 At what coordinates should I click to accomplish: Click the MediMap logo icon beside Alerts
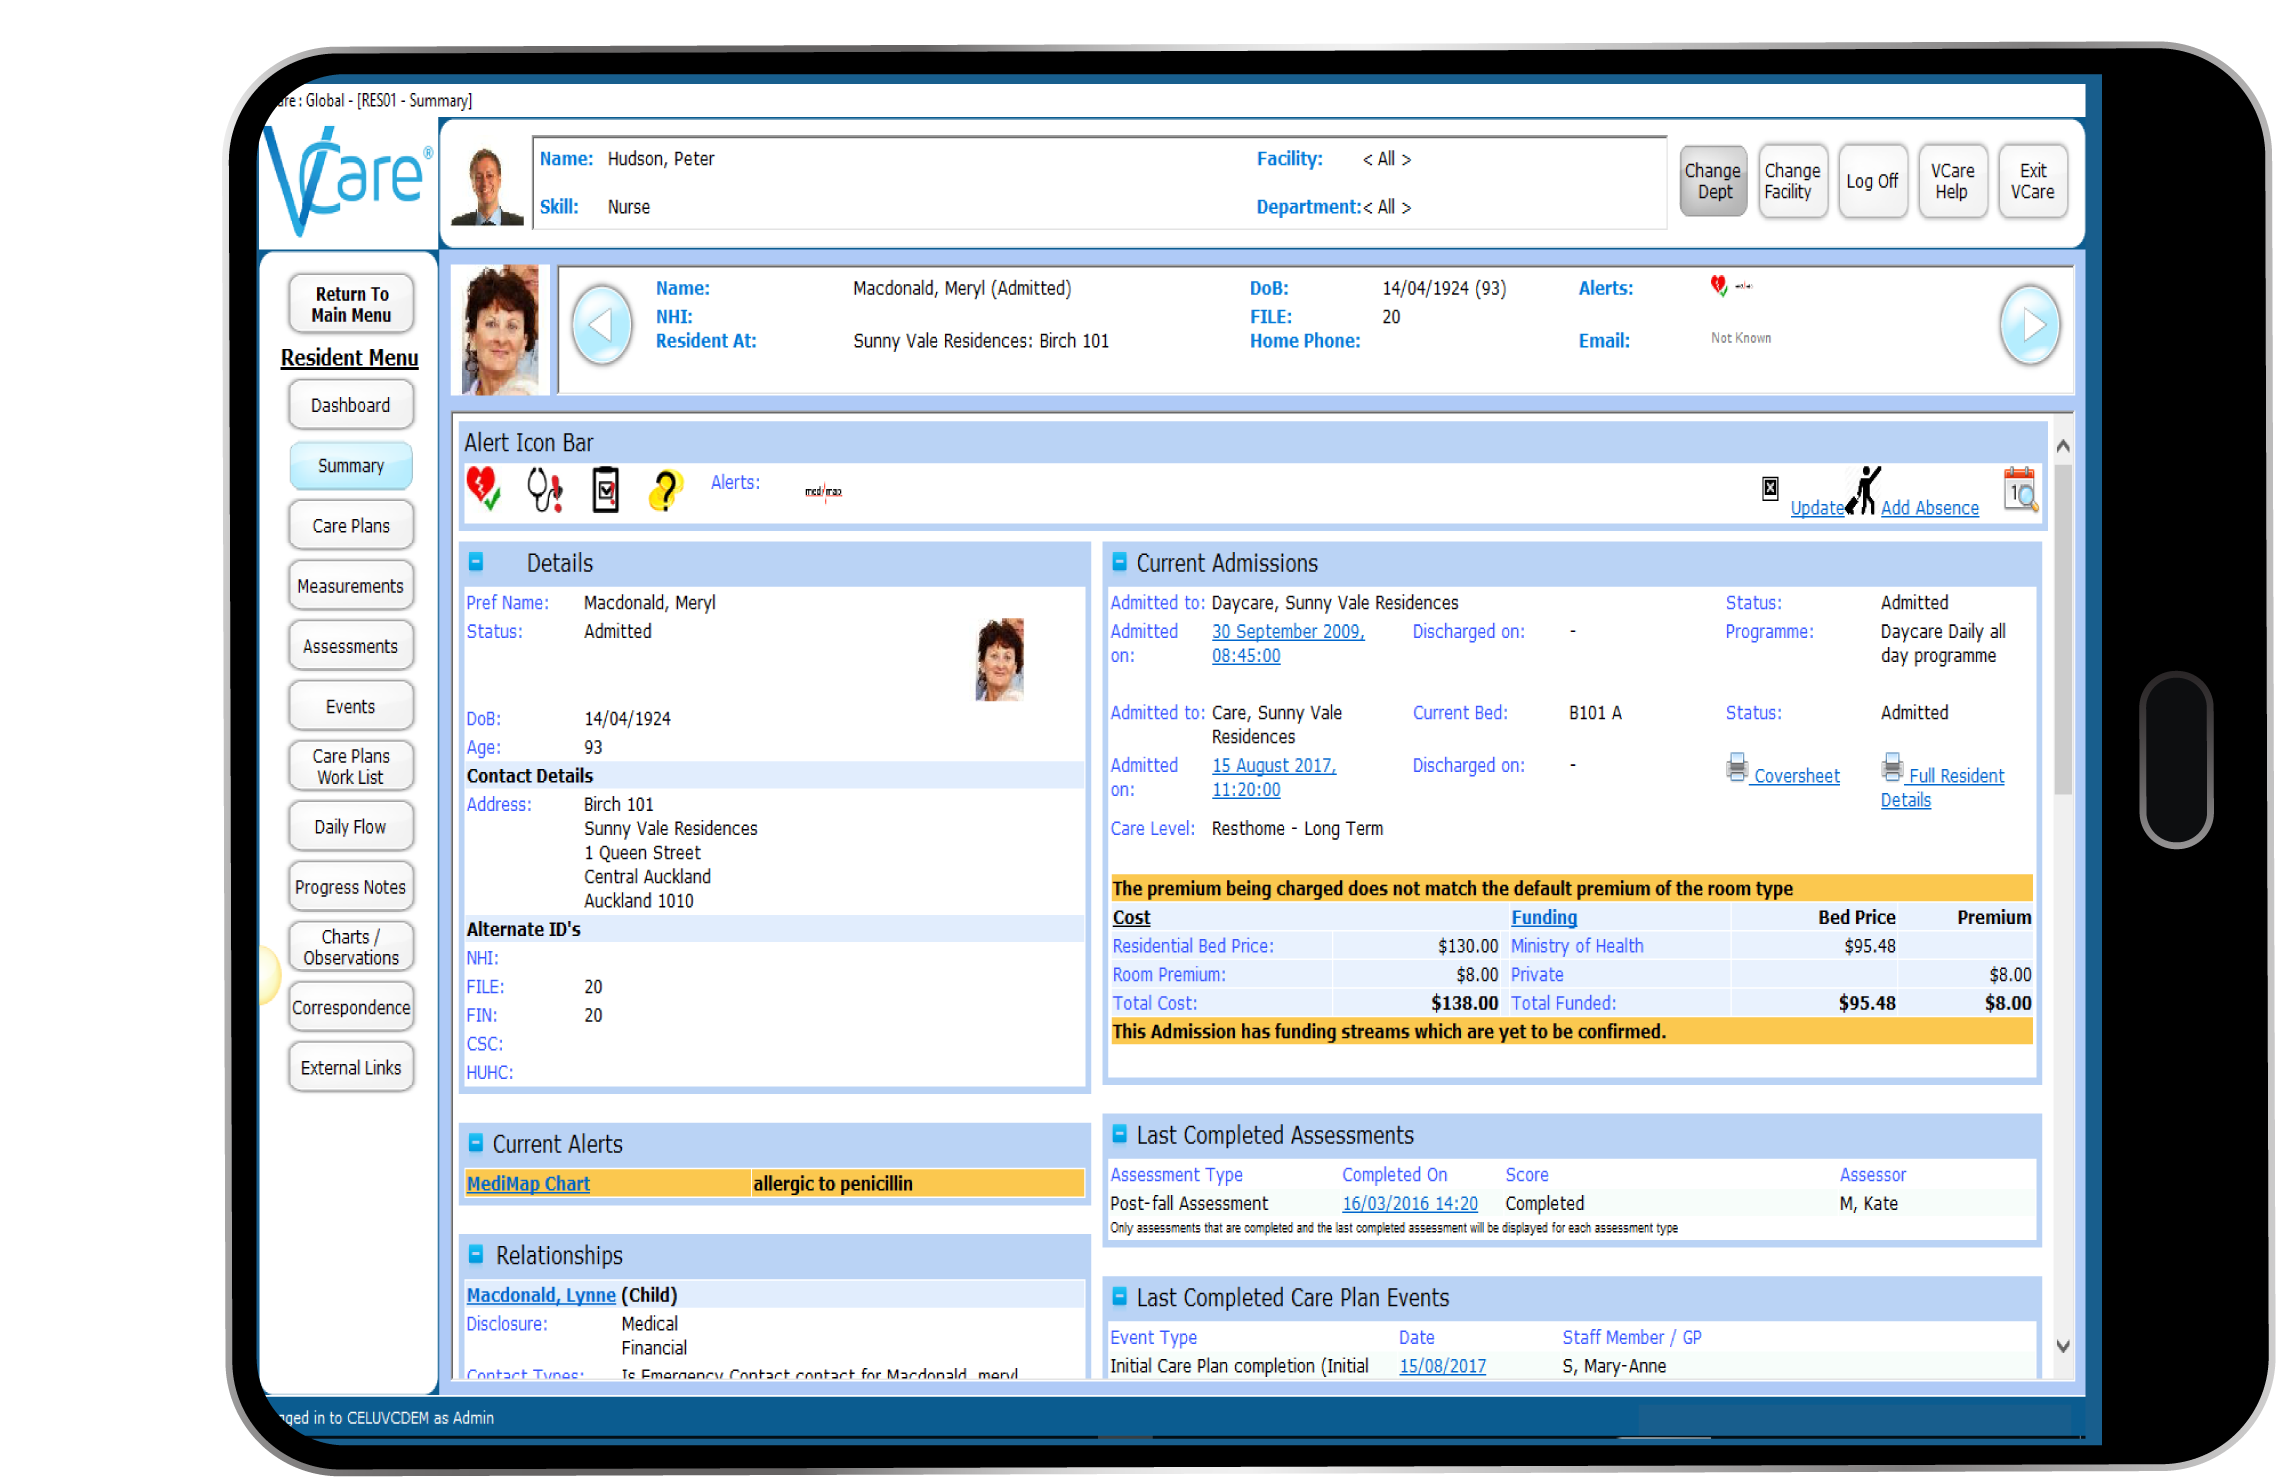click(x=823, y=491)
